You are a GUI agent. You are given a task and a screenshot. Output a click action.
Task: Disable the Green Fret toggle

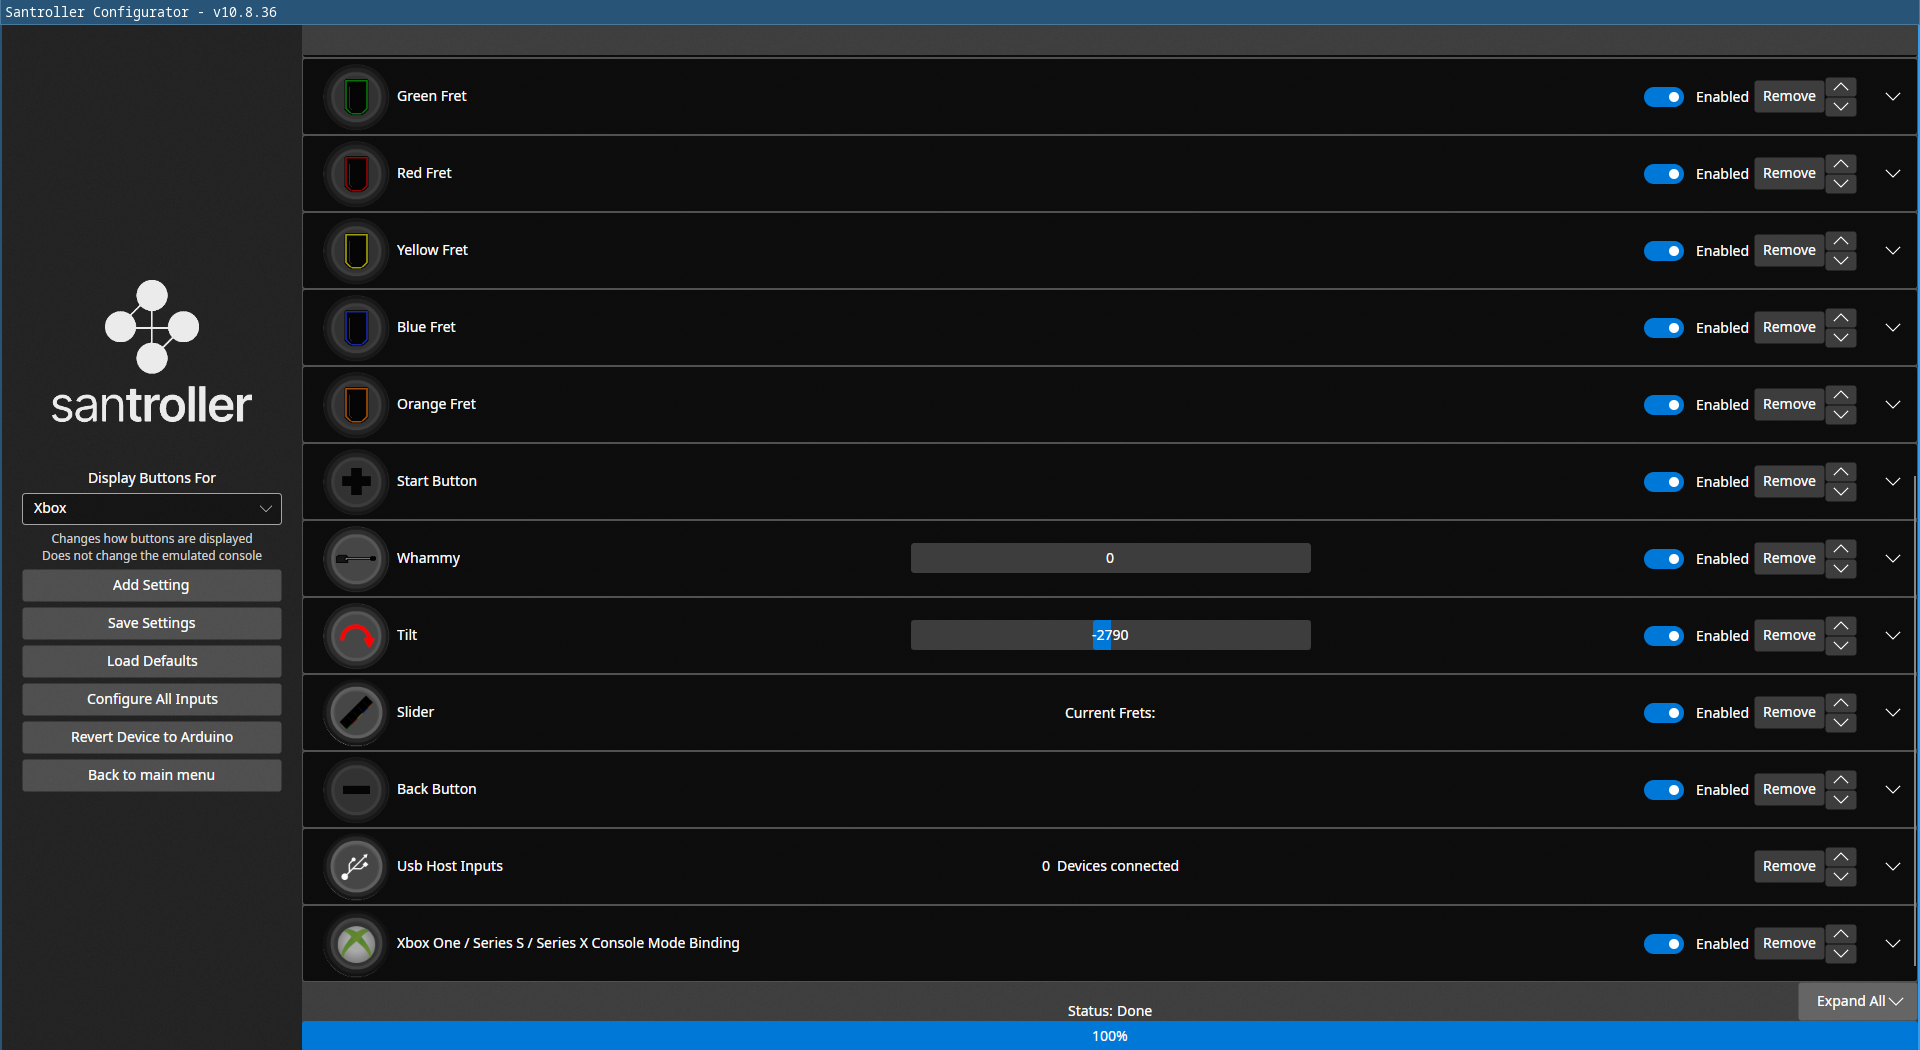1663,97
